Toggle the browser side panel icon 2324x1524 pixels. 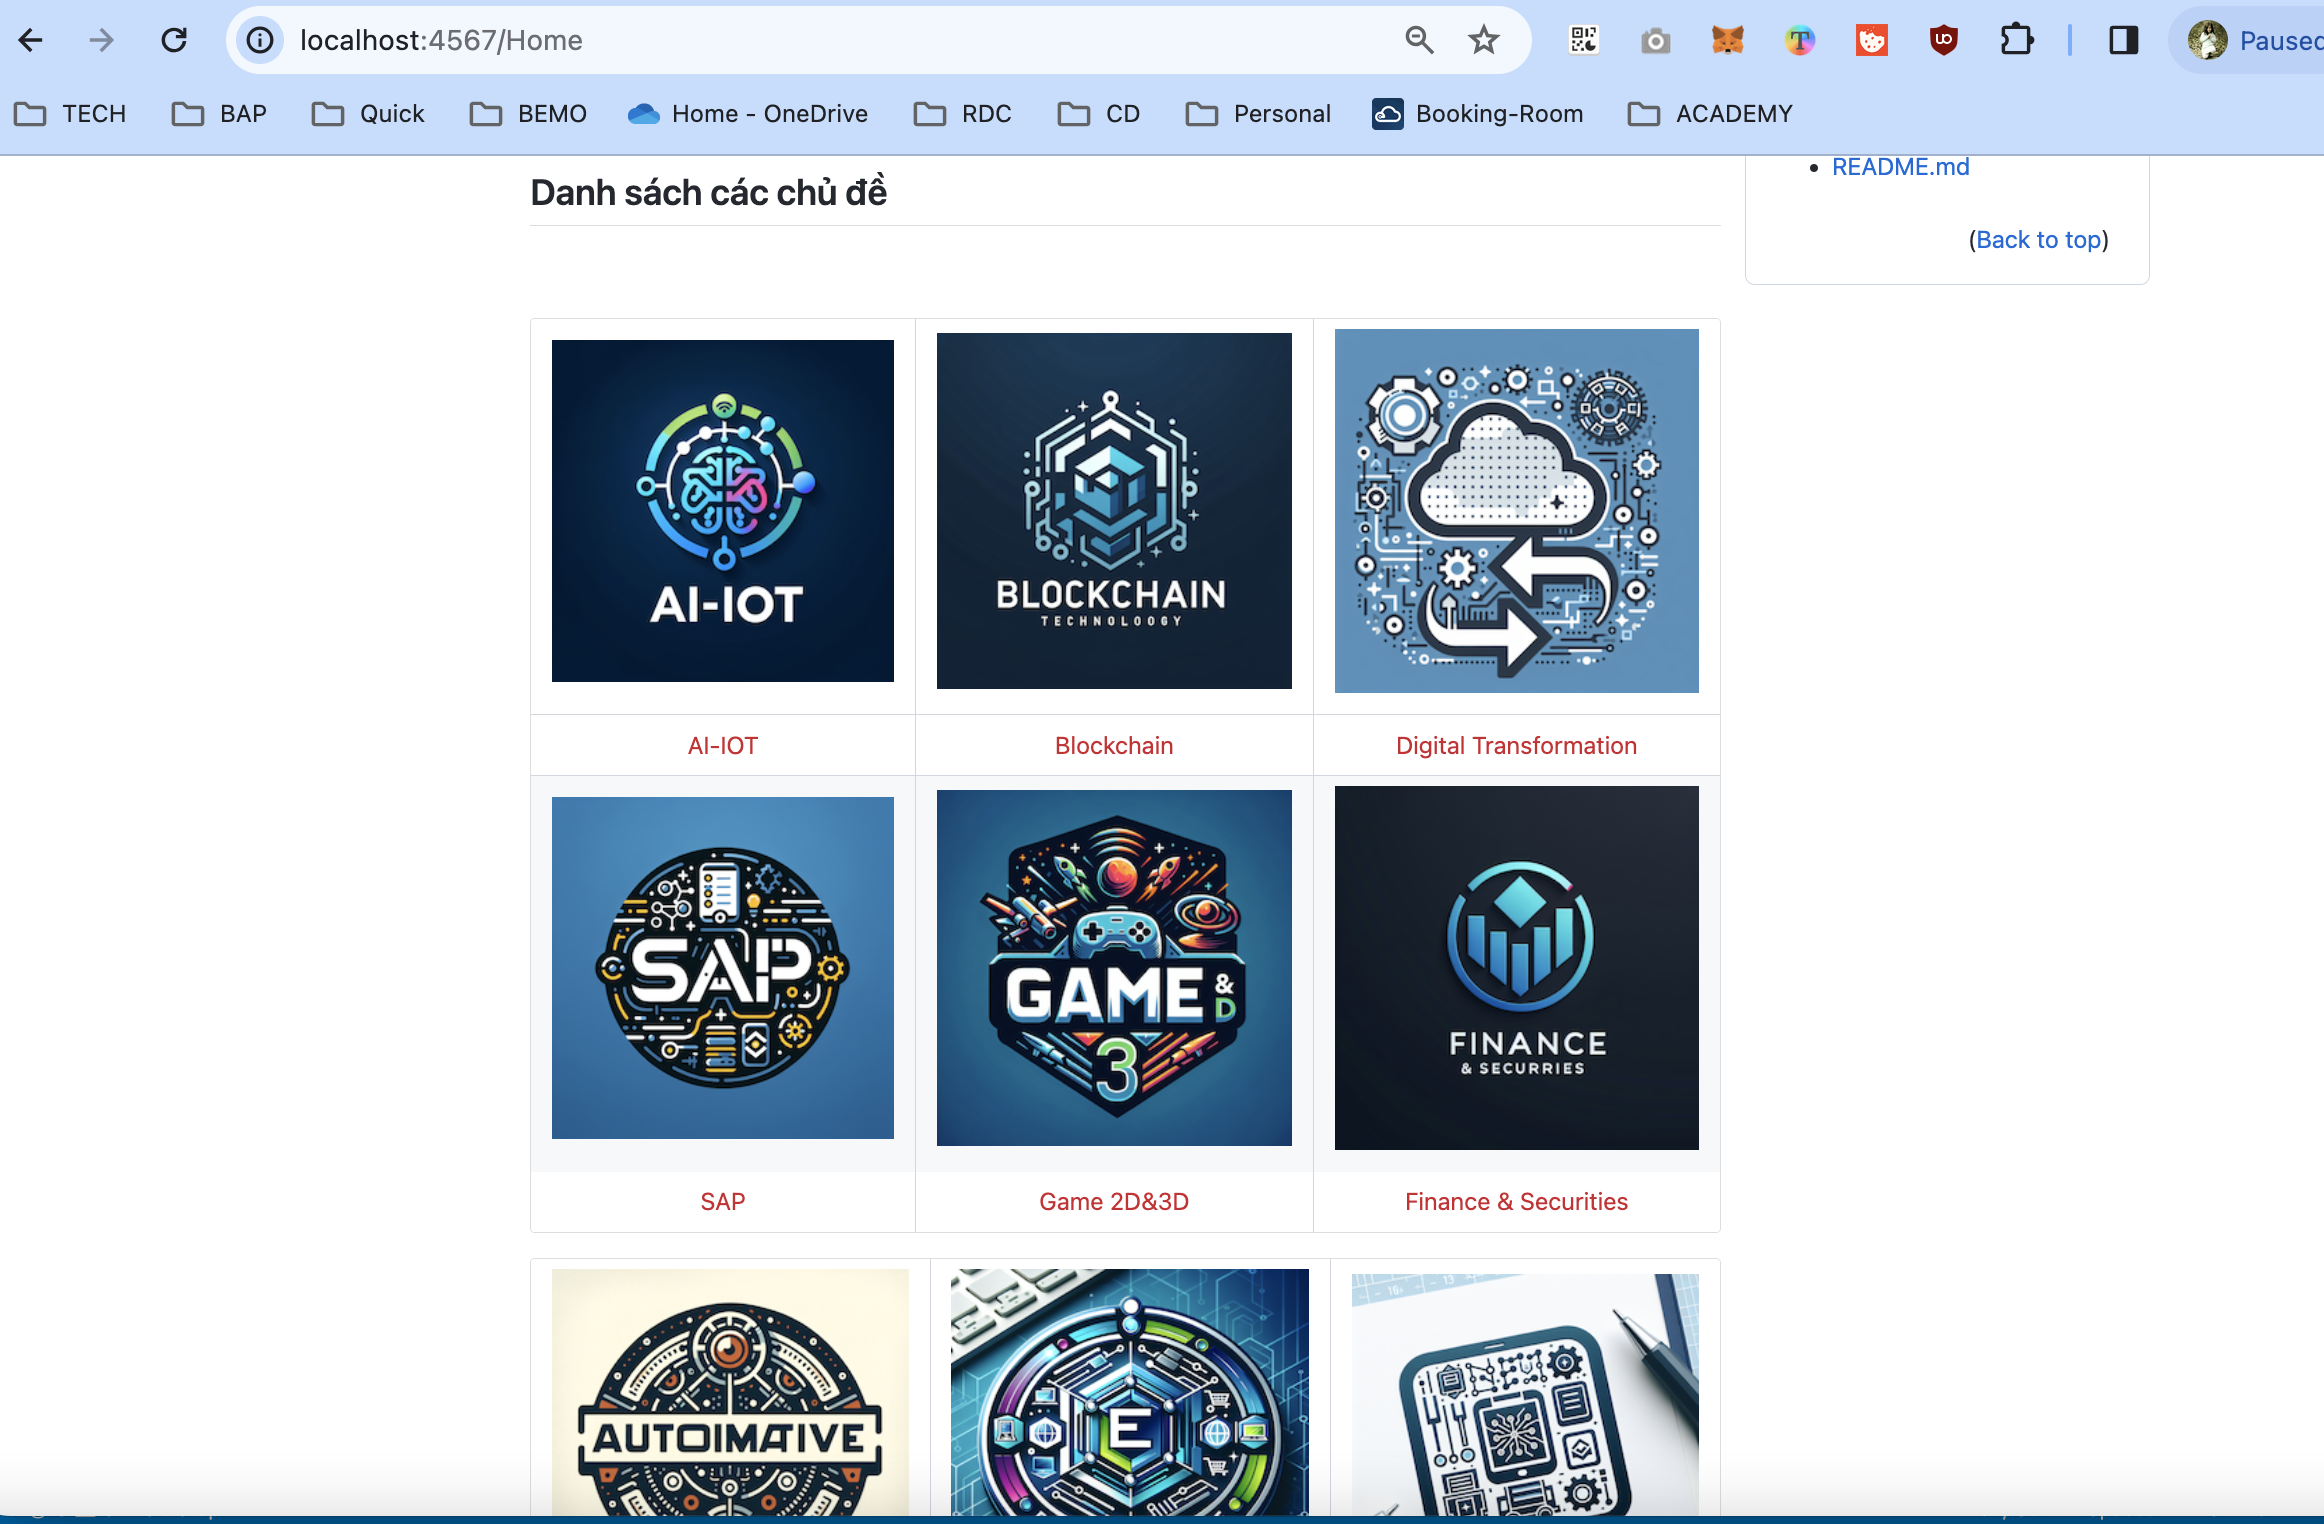pos(2123,40)
